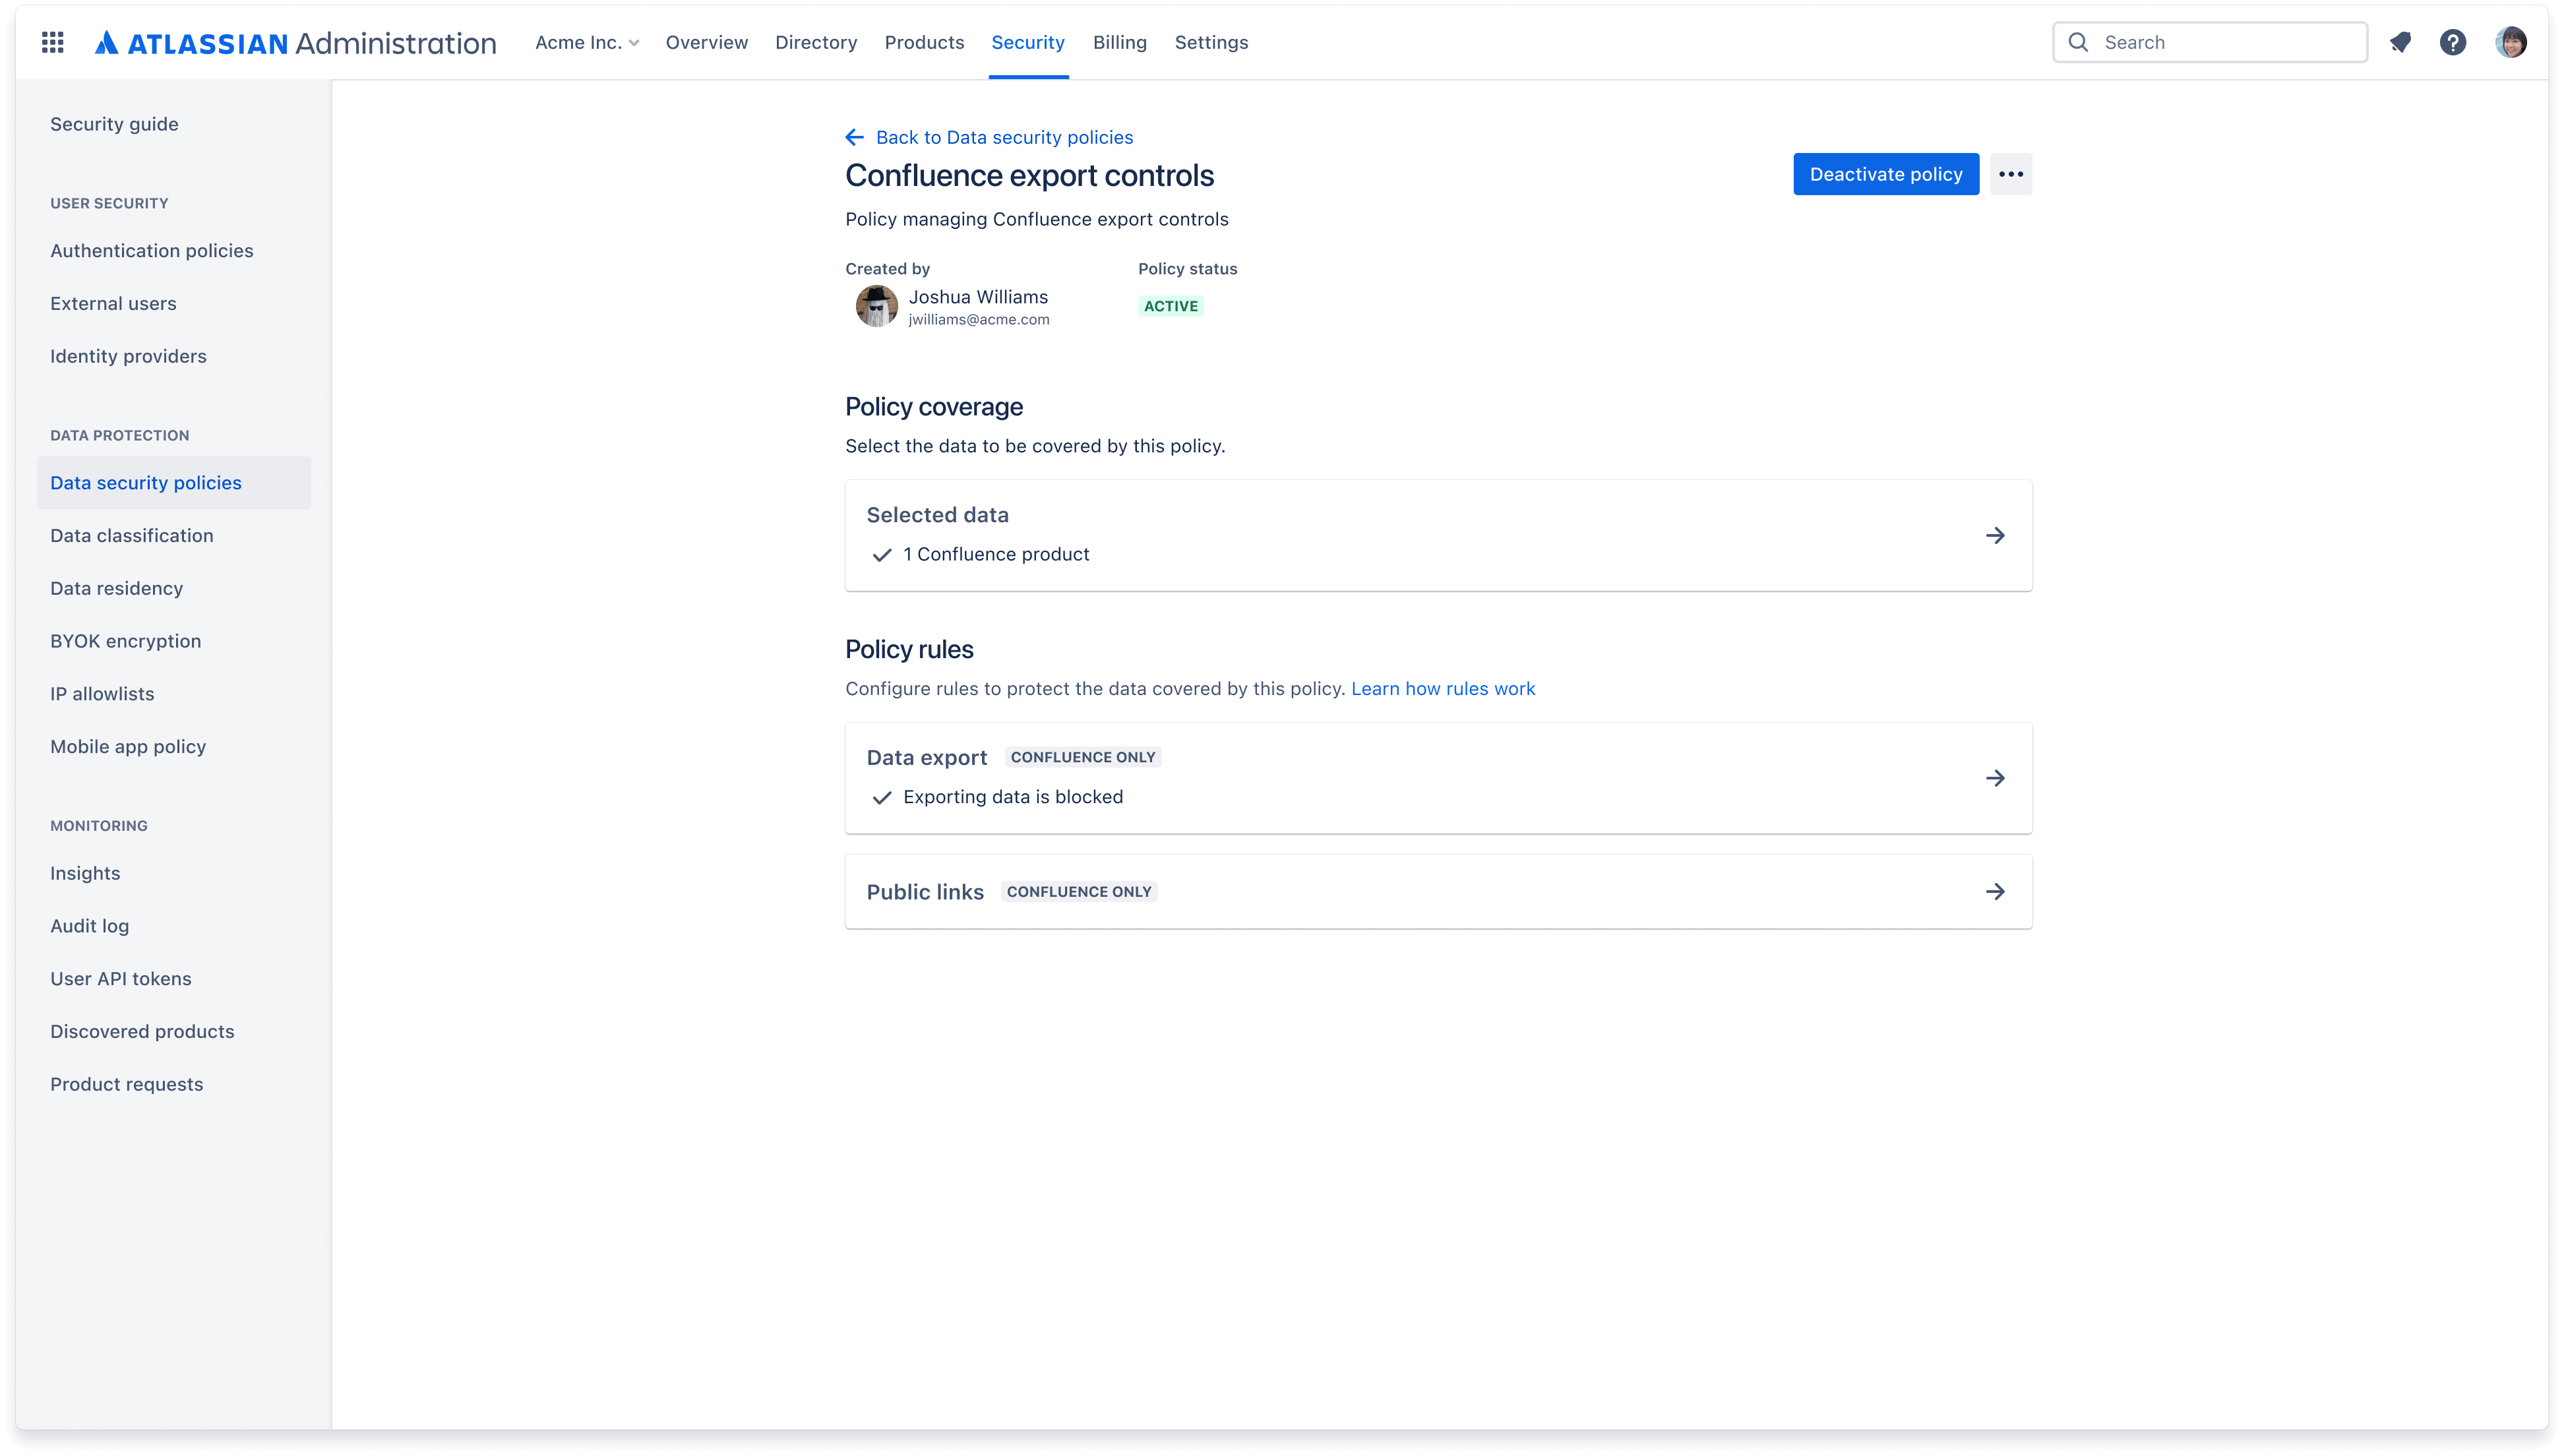Click the Learn how rules work link
Screen dimensions: 2564x1456
pyautogui.click(x=1442, y=686)
